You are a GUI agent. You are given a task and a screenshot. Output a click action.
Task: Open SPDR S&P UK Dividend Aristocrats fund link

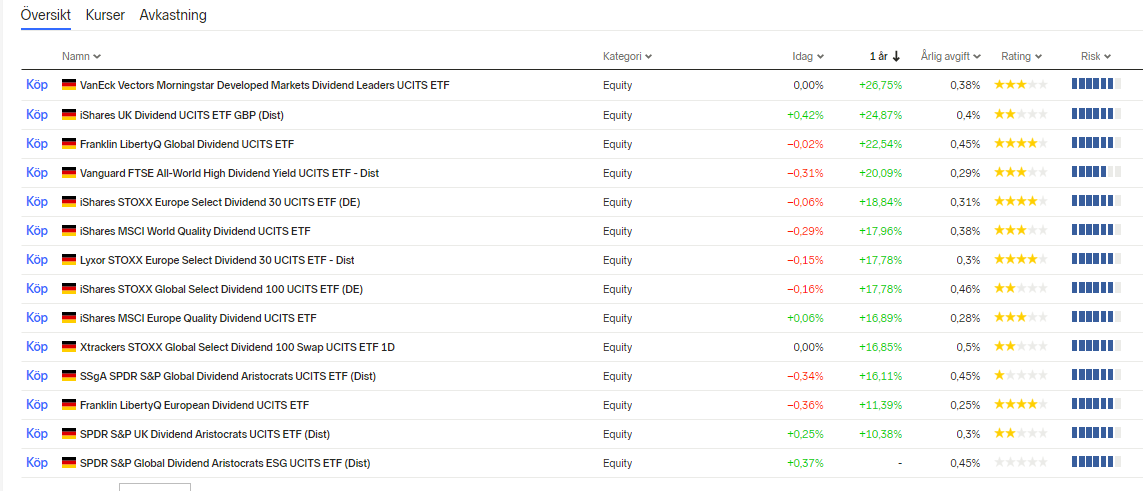click(x=204, y=434)
